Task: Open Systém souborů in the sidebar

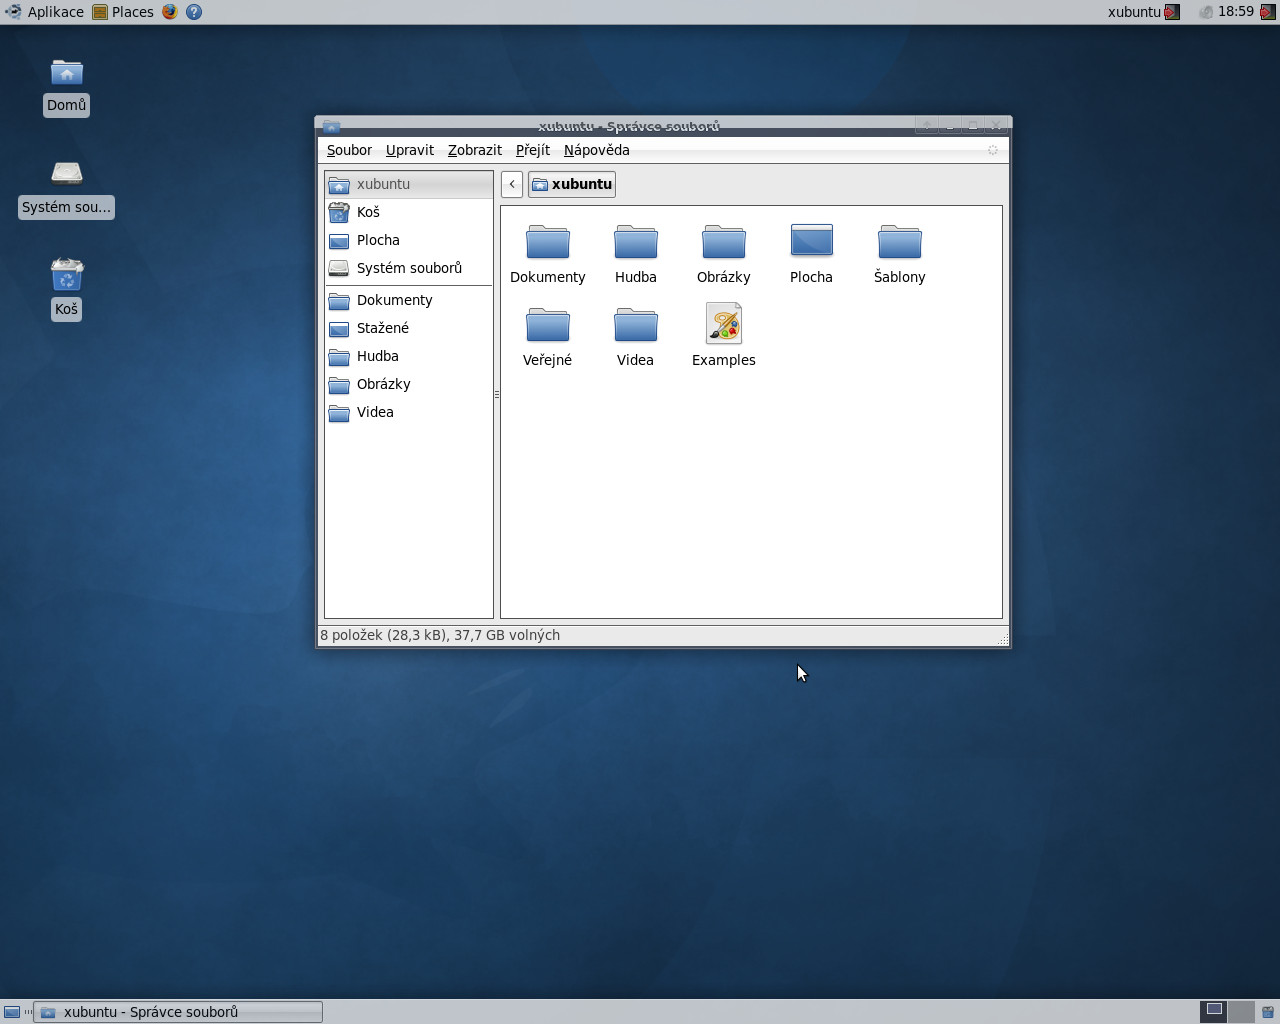Action: 409,268
